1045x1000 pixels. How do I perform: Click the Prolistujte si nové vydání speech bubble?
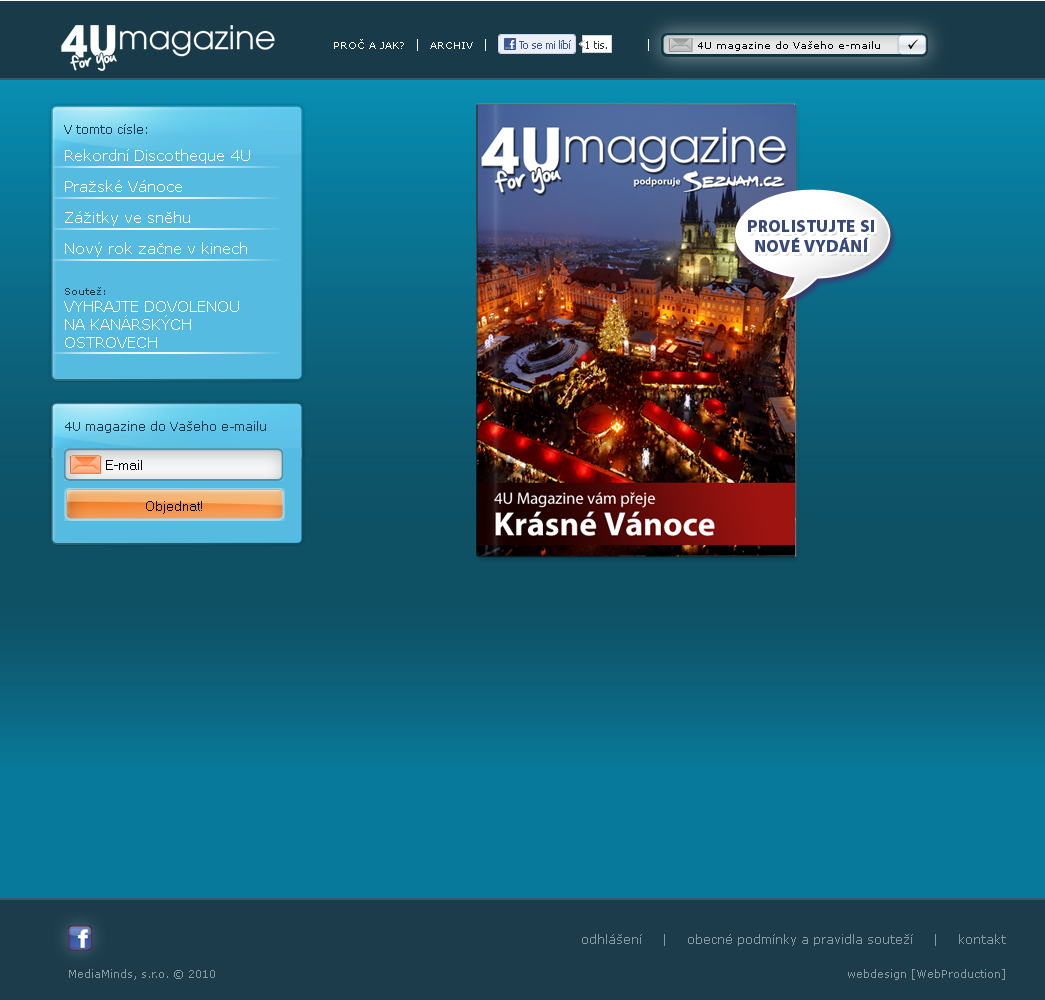point(812,237)
